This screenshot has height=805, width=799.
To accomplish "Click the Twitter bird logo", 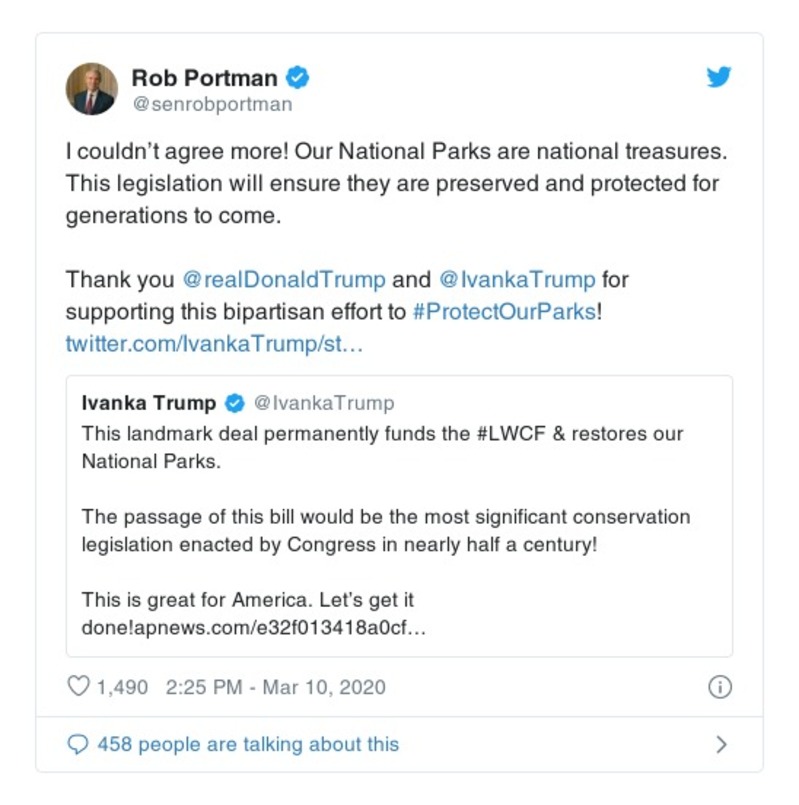I will pos(719,78).
